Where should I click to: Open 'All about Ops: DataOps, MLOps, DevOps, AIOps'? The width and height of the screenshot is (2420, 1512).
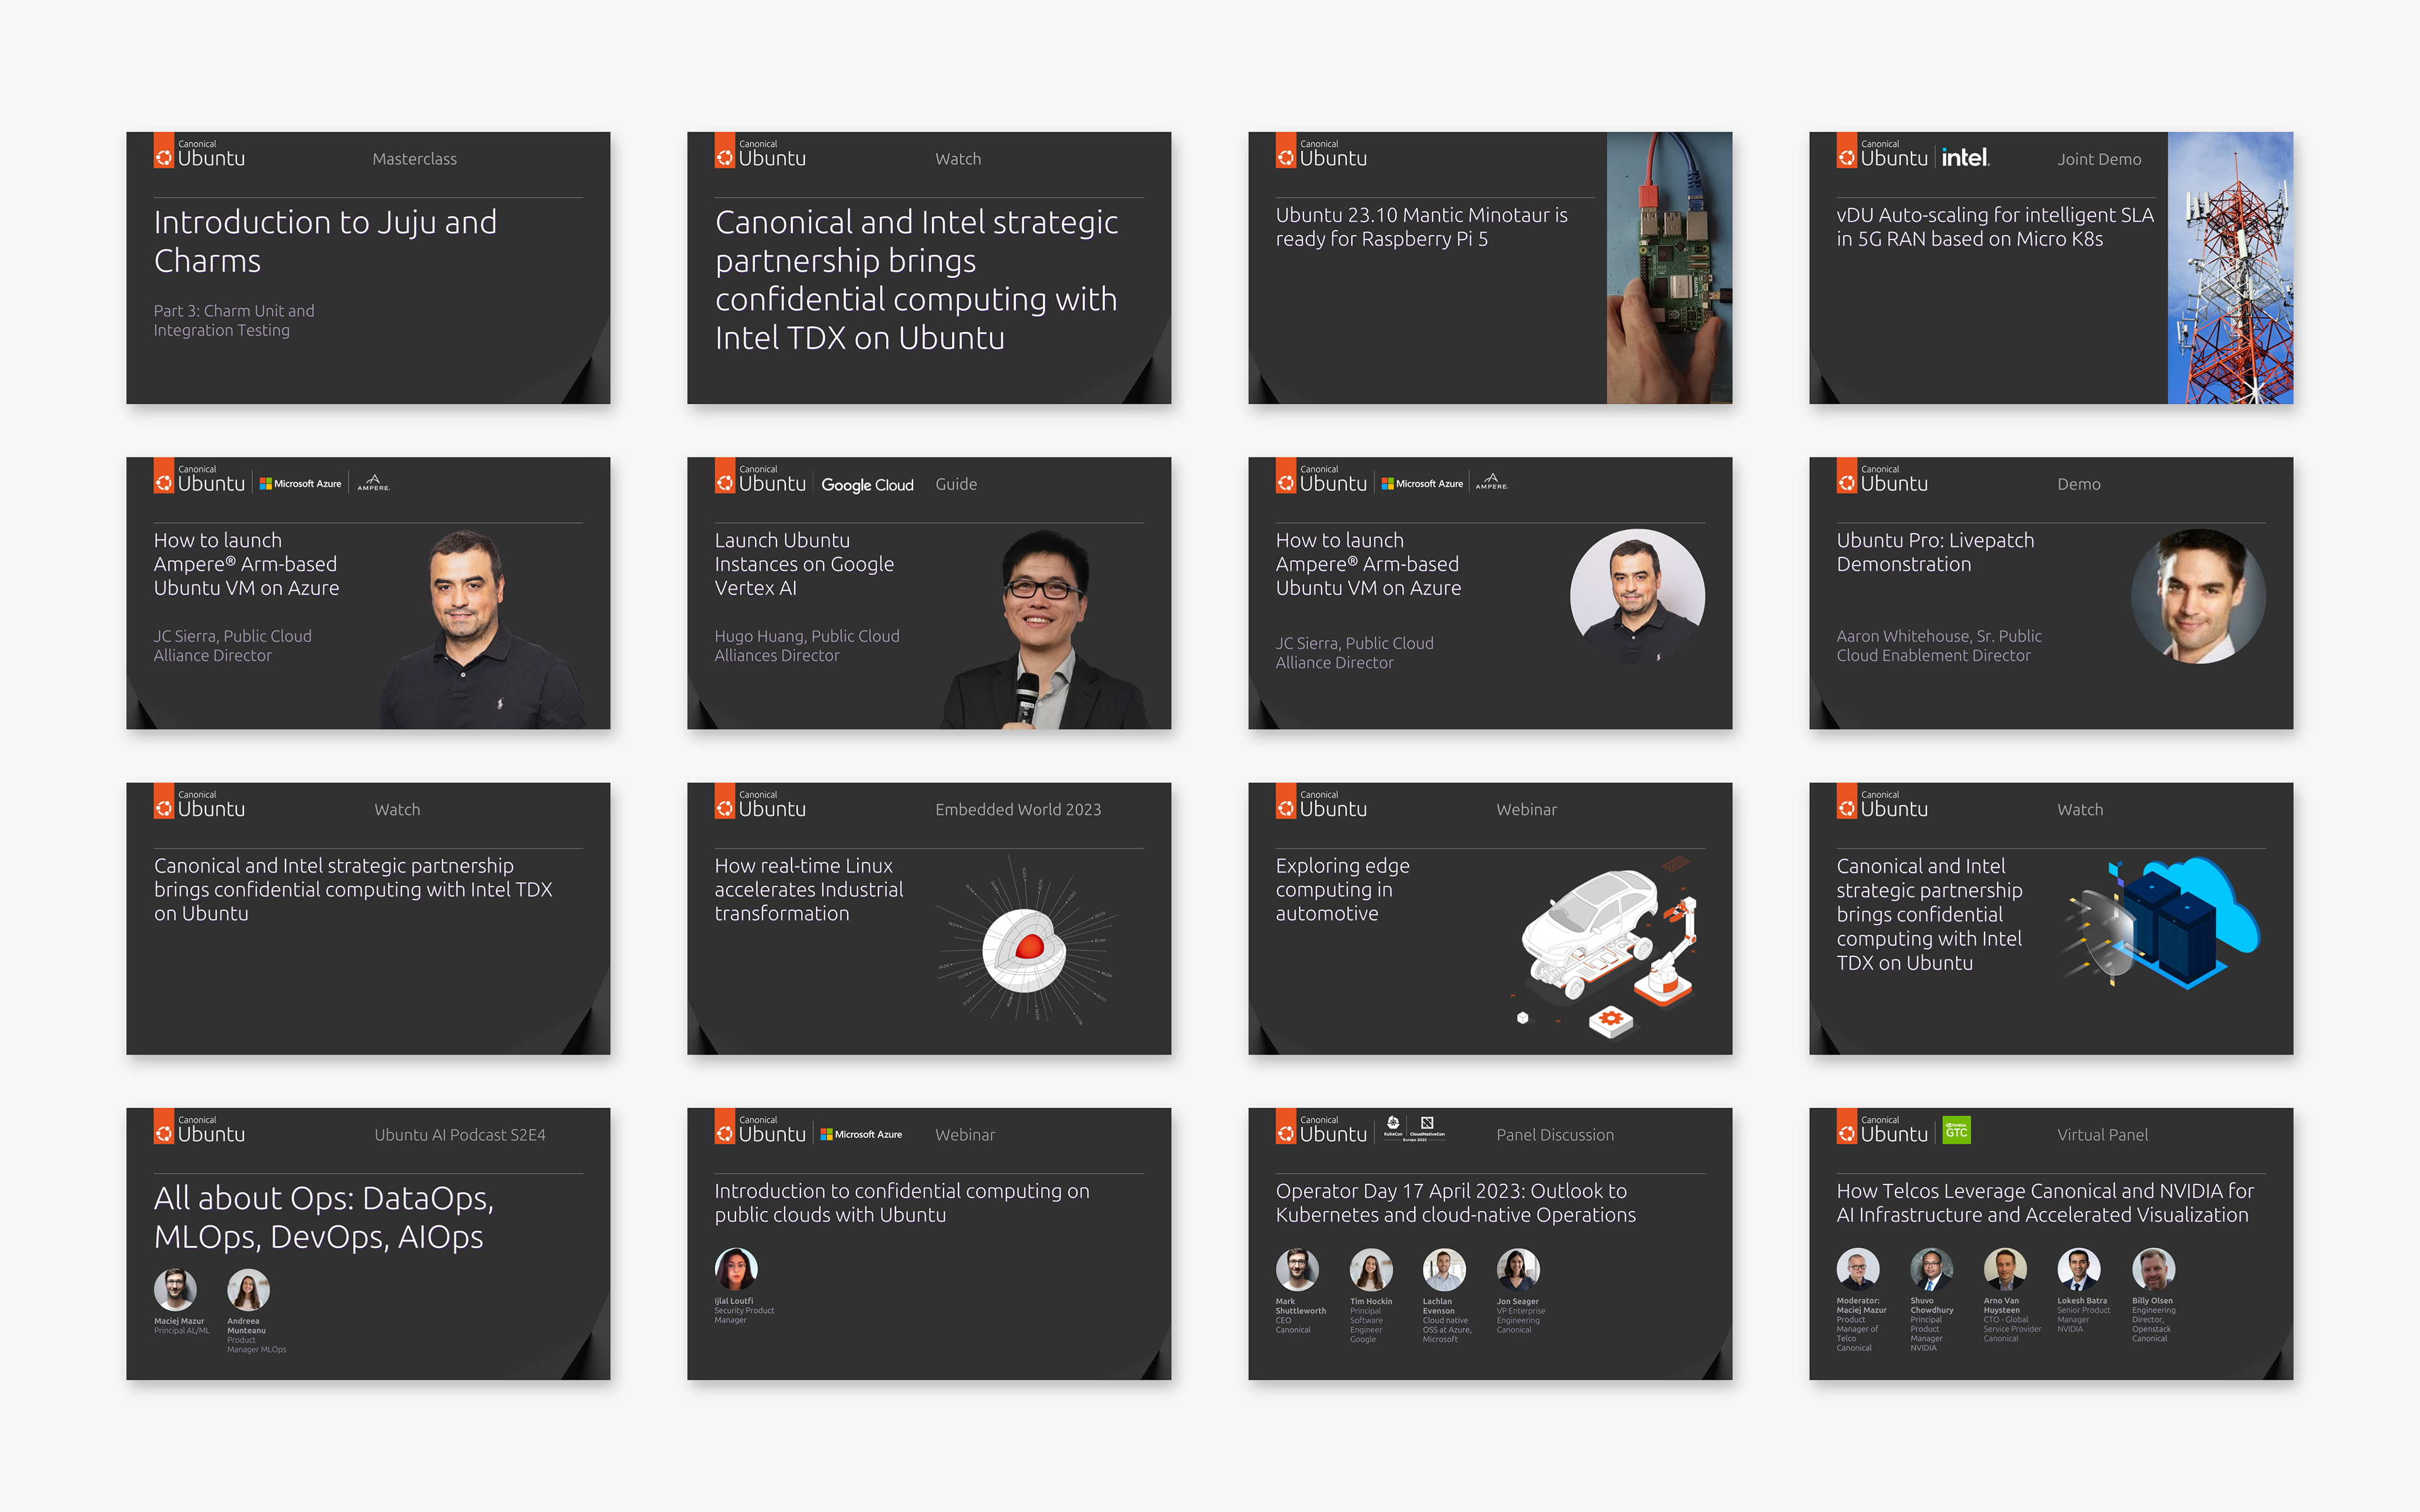[x=323, y=1217]
